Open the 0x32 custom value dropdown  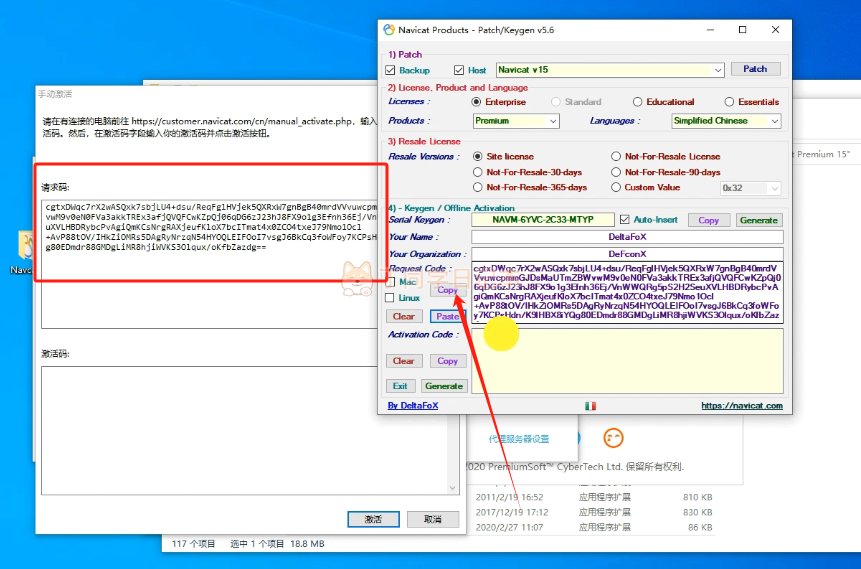(x=774, y=188)
